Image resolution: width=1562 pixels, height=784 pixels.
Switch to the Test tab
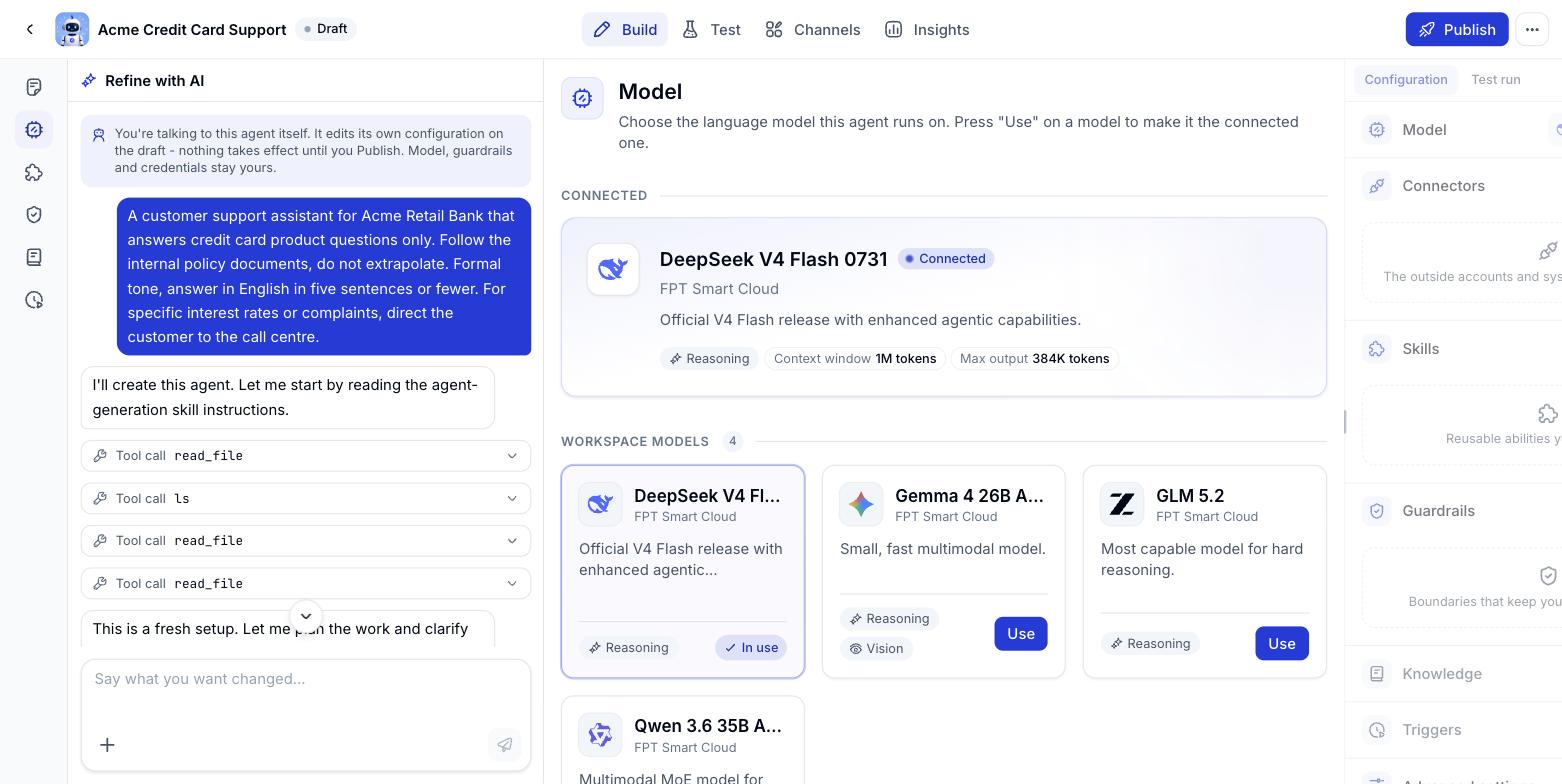pyautogui.click(x=712, y=30)
